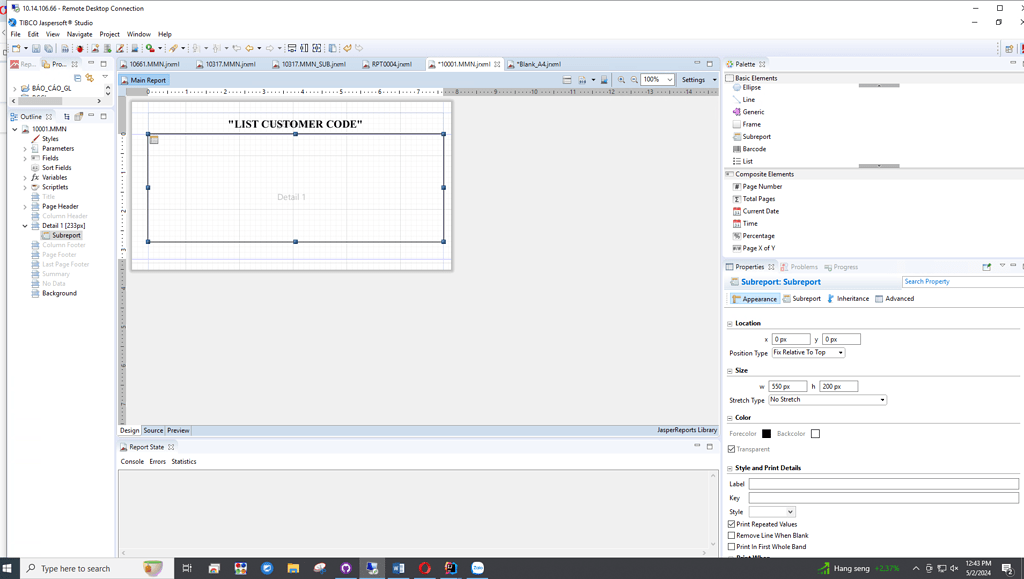
Task: Open File Explorer from the taskbar
Action: click(293, 569)
